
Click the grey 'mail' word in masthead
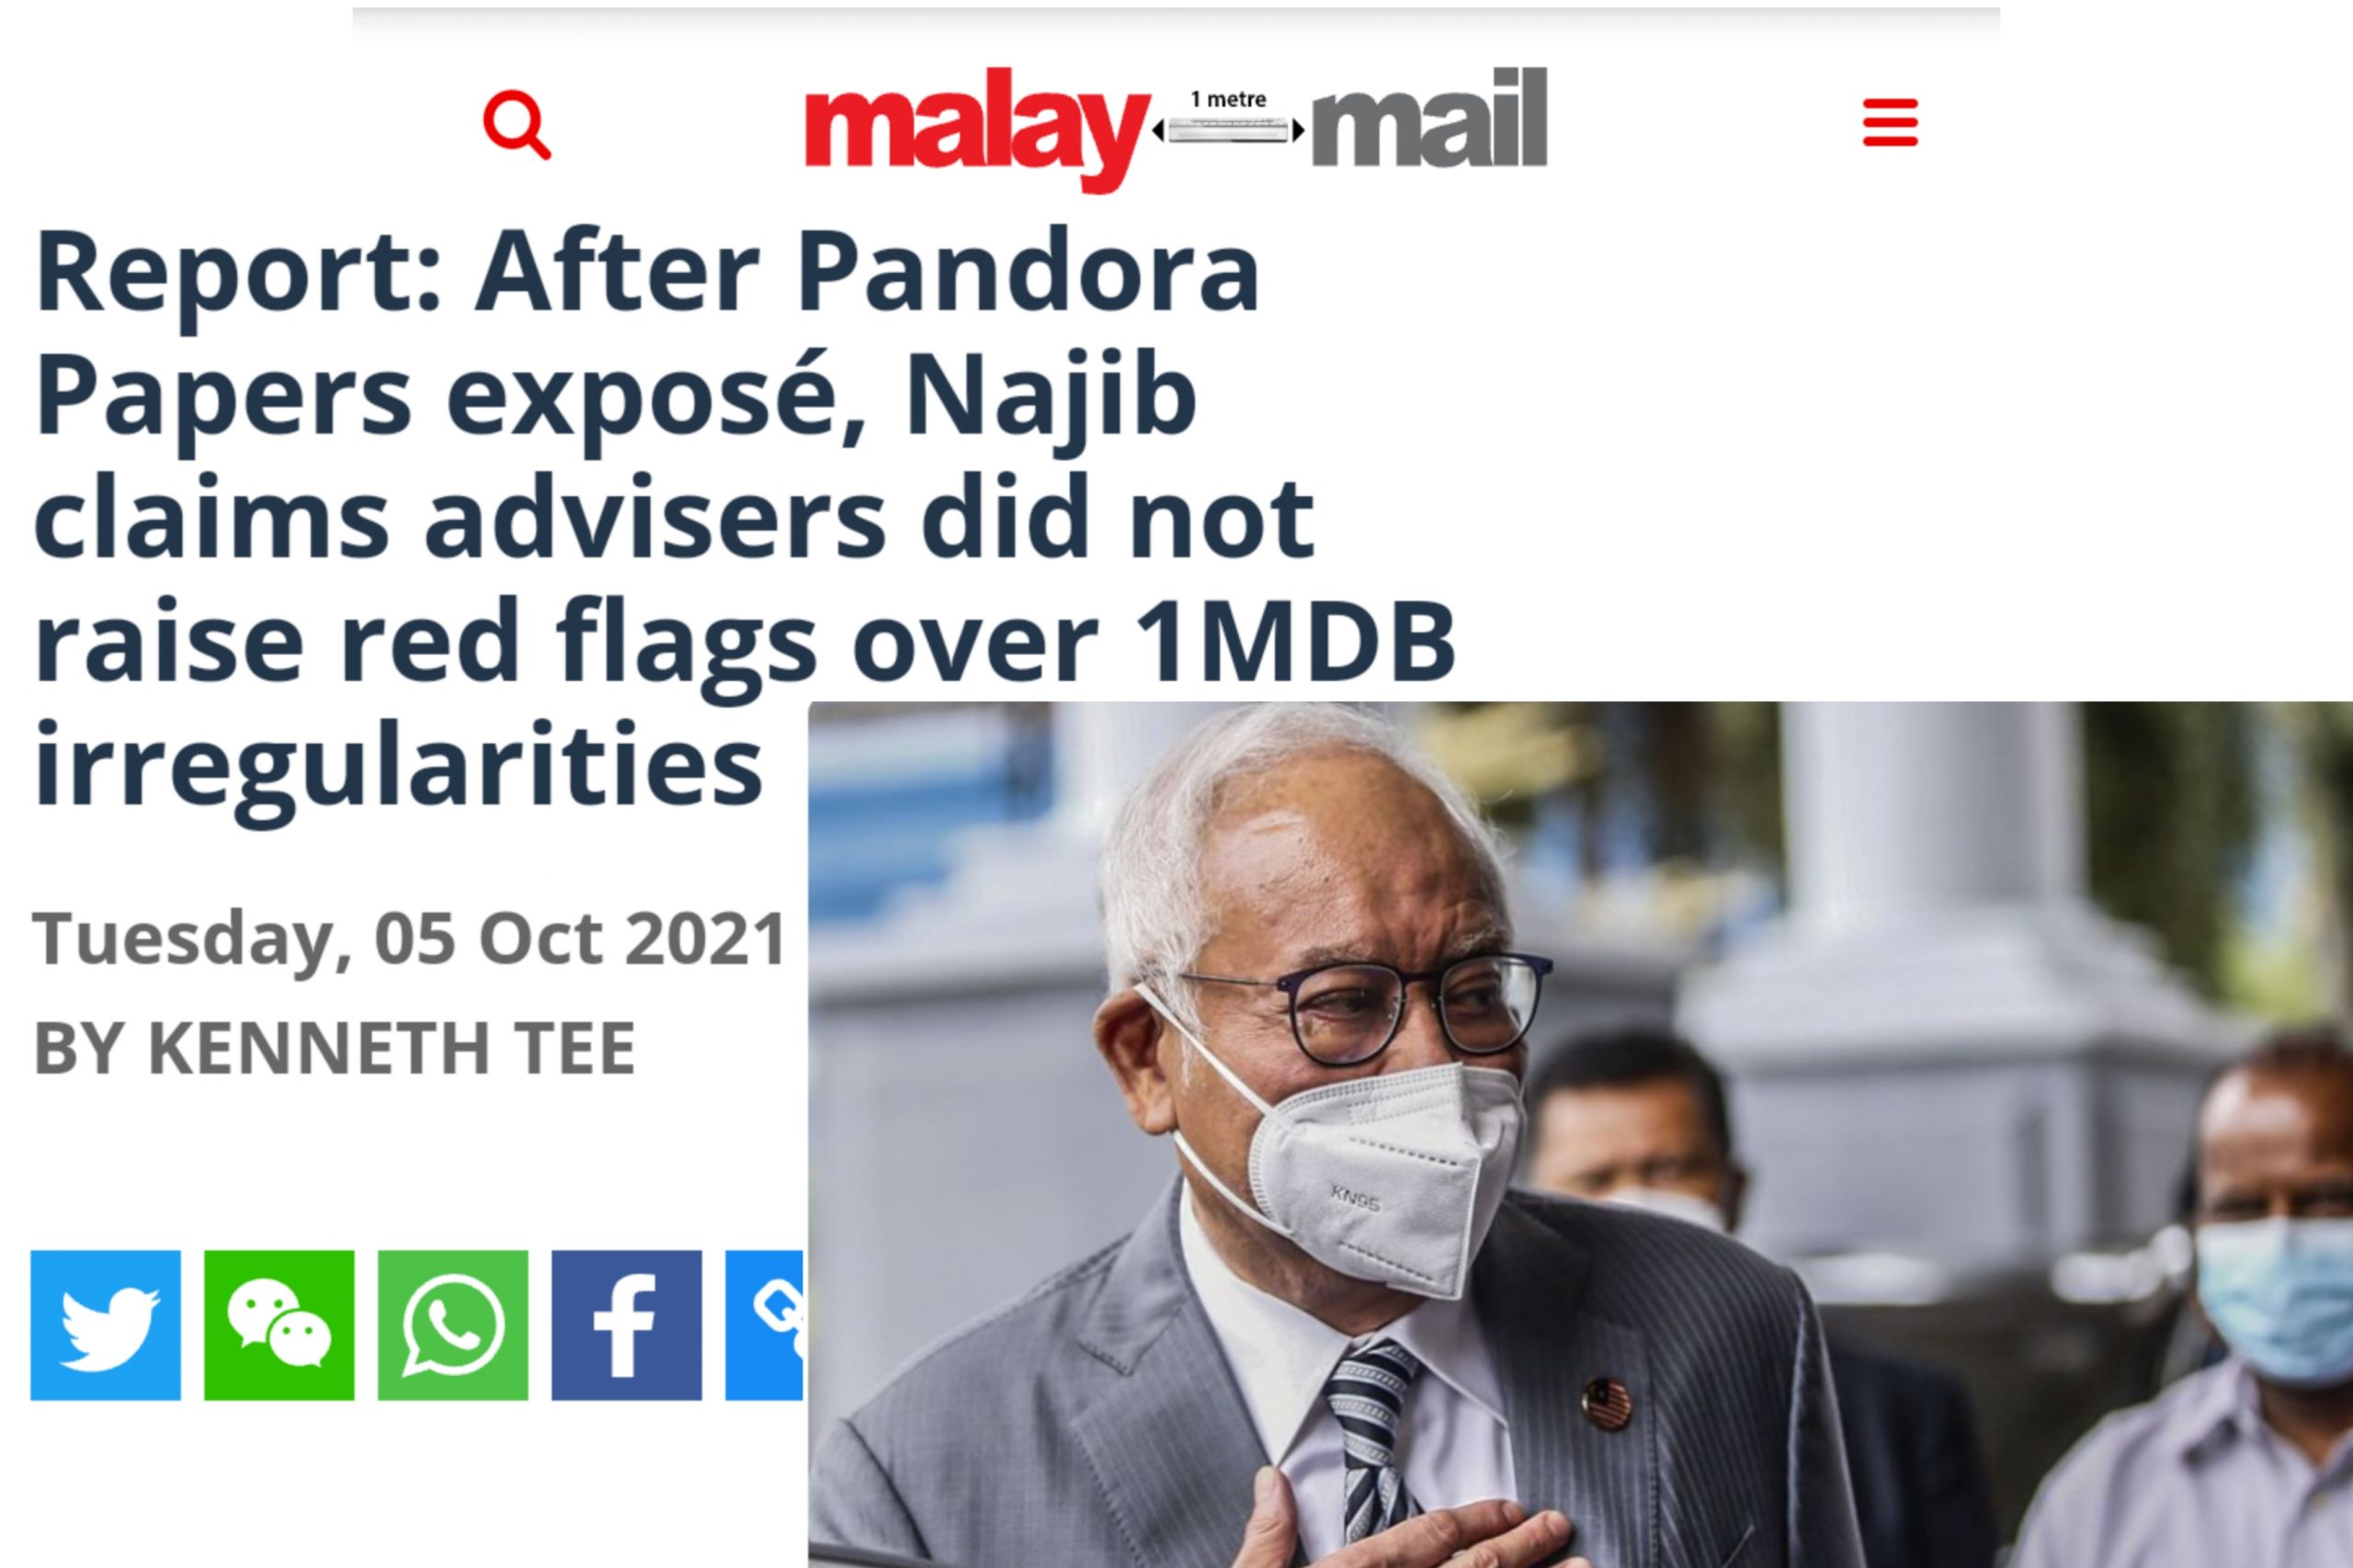(1429, 118)
